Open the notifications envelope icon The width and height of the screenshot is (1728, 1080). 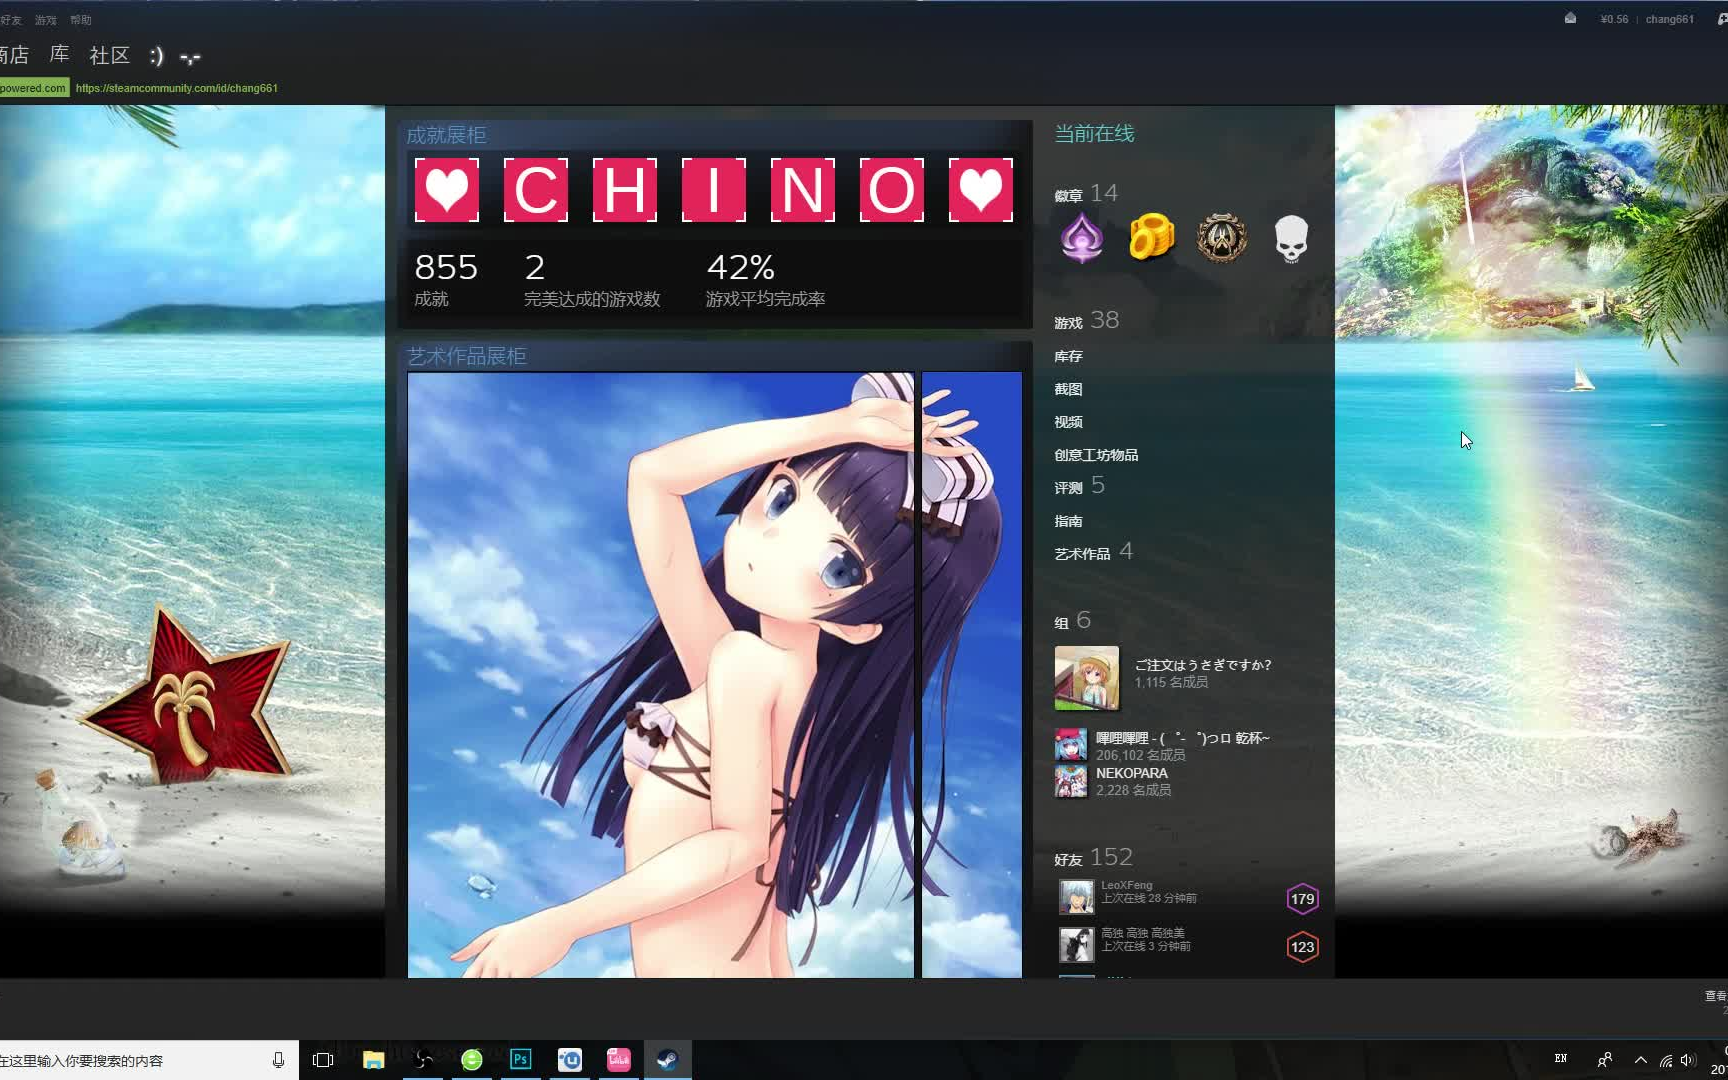coord(1570,18)
